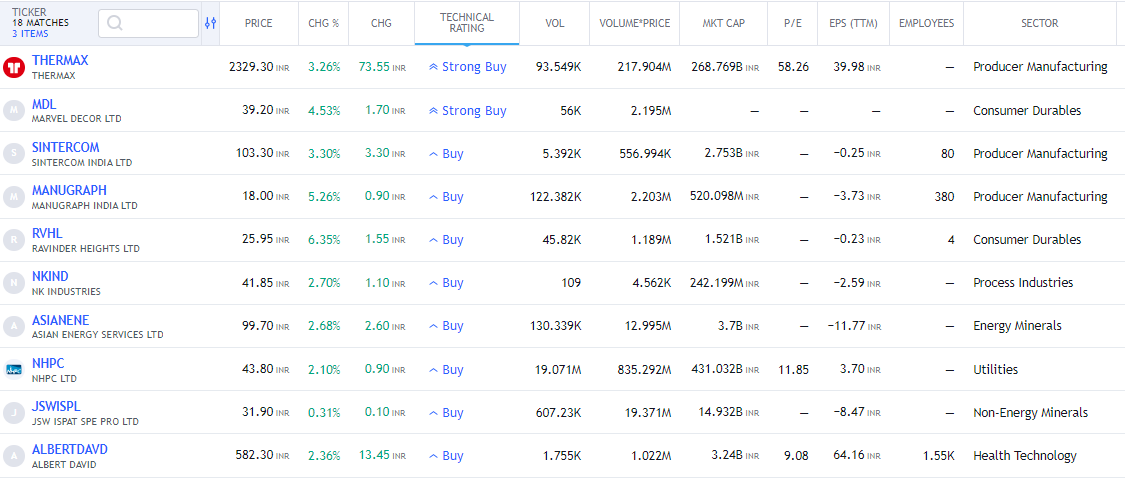Open the MDL ticker link
Viewport: 1125px width, 484px height.
[x=44, y=104]
